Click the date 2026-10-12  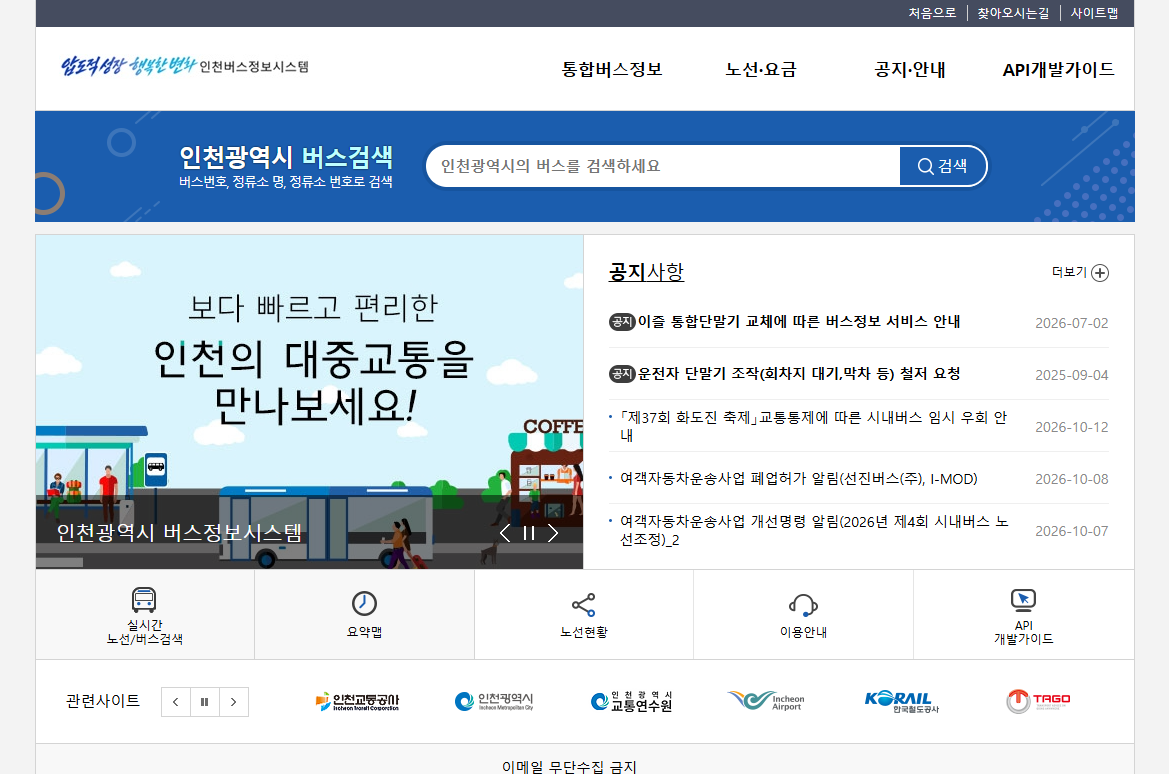[1071, 427]
